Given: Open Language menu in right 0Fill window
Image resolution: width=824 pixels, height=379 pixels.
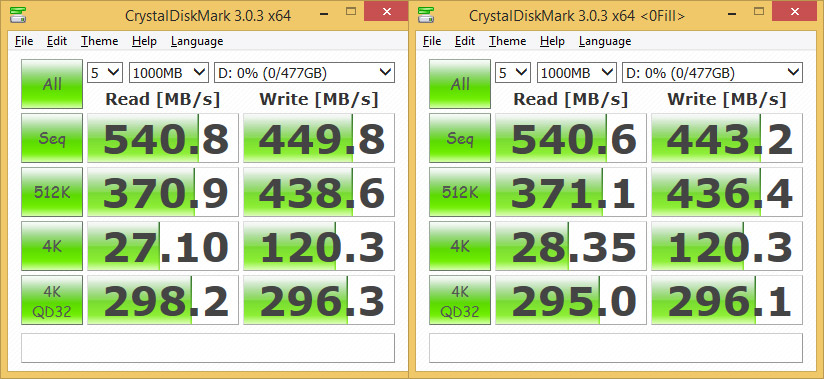Looking at the screenshot, I should pos(605,41).
